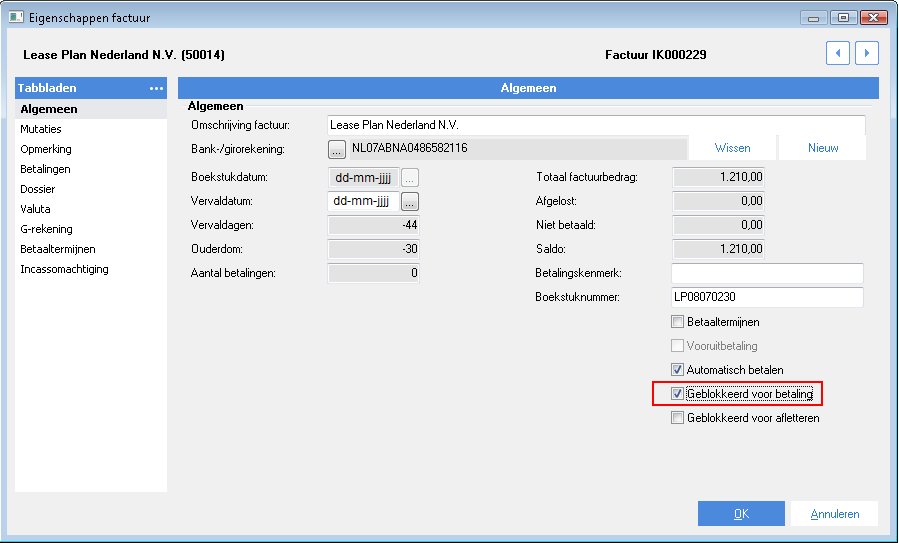Viewport: 899px width, 543px height.
Task: Go to the next invoice arrow
Action: 867,53
